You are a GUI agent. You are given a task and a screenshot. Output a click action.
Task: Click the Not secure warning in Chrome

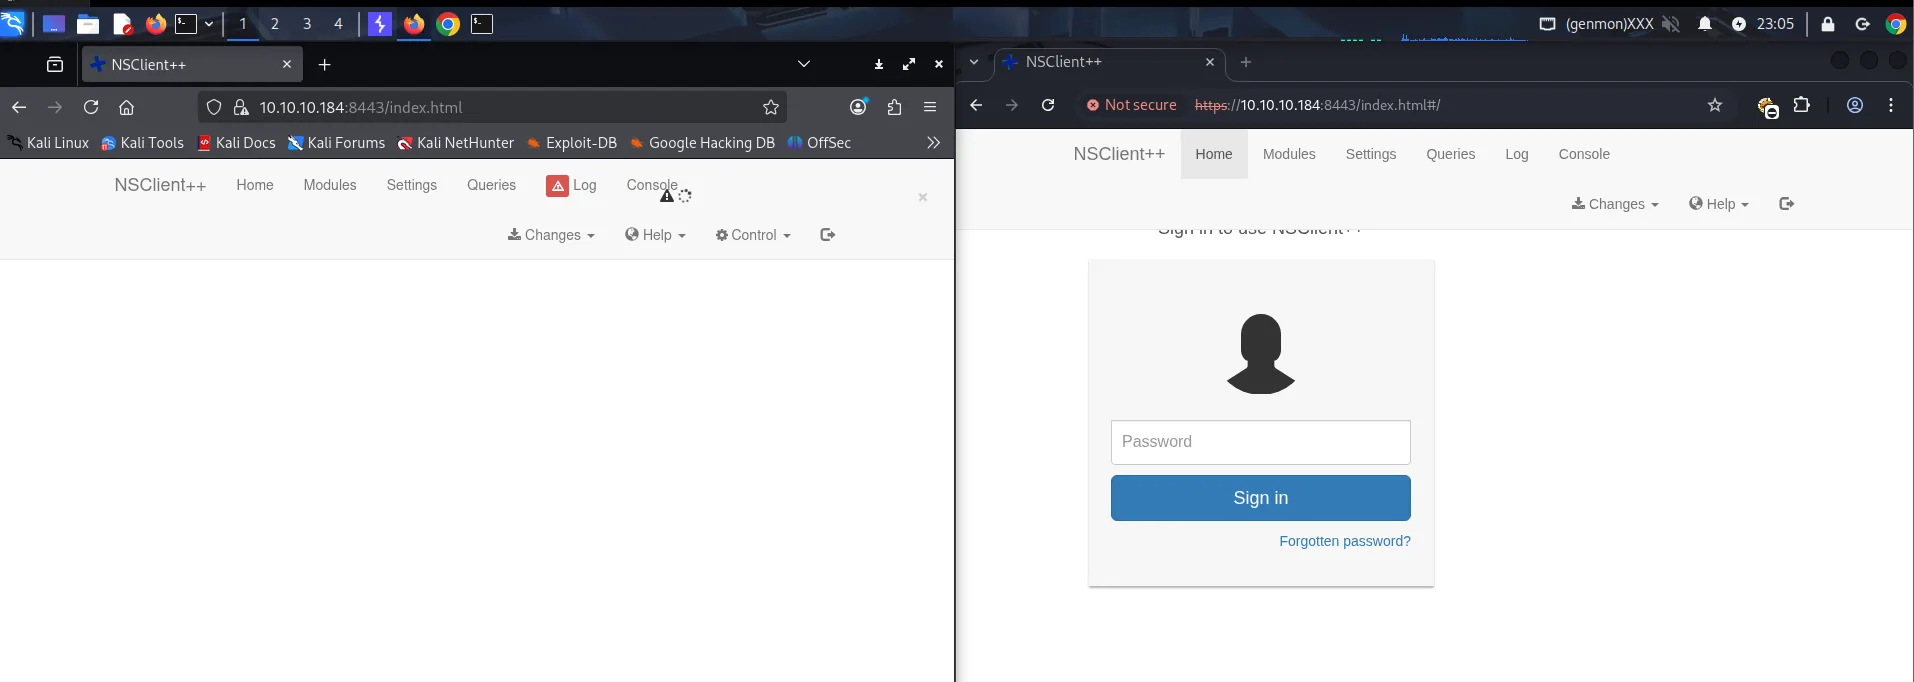click(x=1132, y=105)
